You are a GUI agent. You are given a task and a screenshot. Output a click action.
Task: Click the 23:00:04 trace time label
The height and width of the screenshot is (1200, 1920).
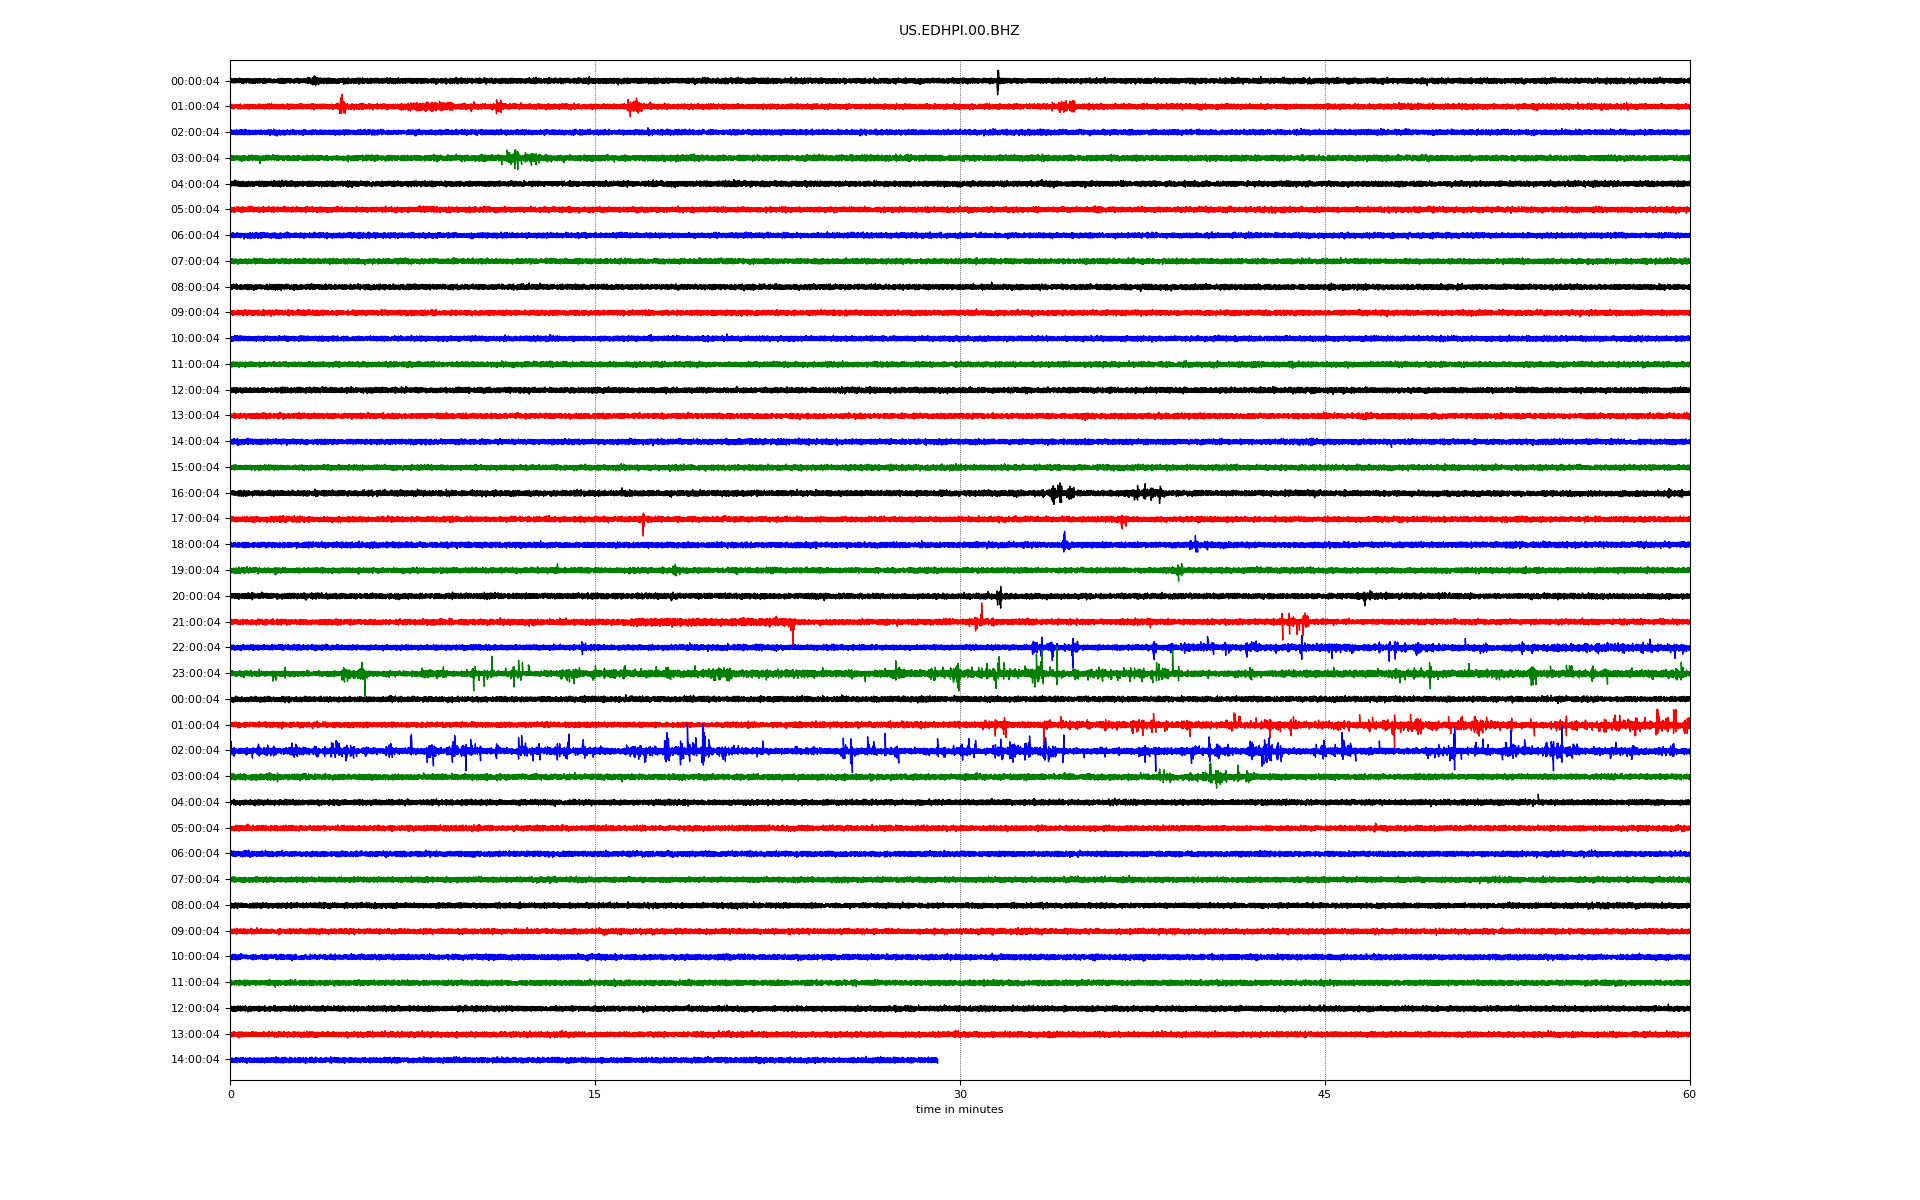(x=195, y=674)
